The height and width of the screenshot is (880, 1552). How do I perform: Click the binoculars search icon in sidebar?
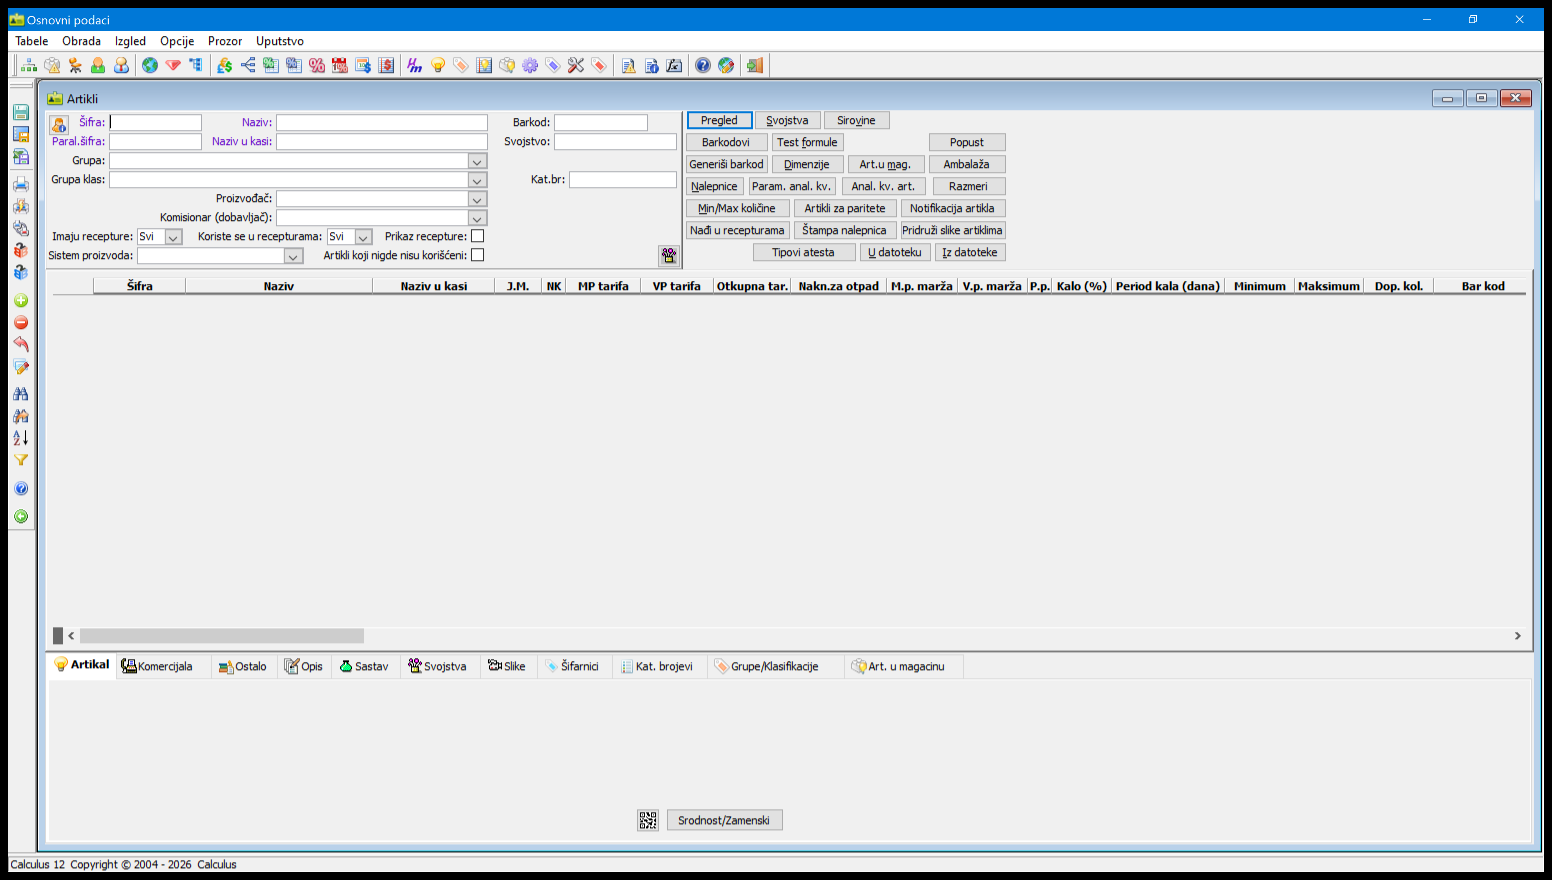pos(20,394)
